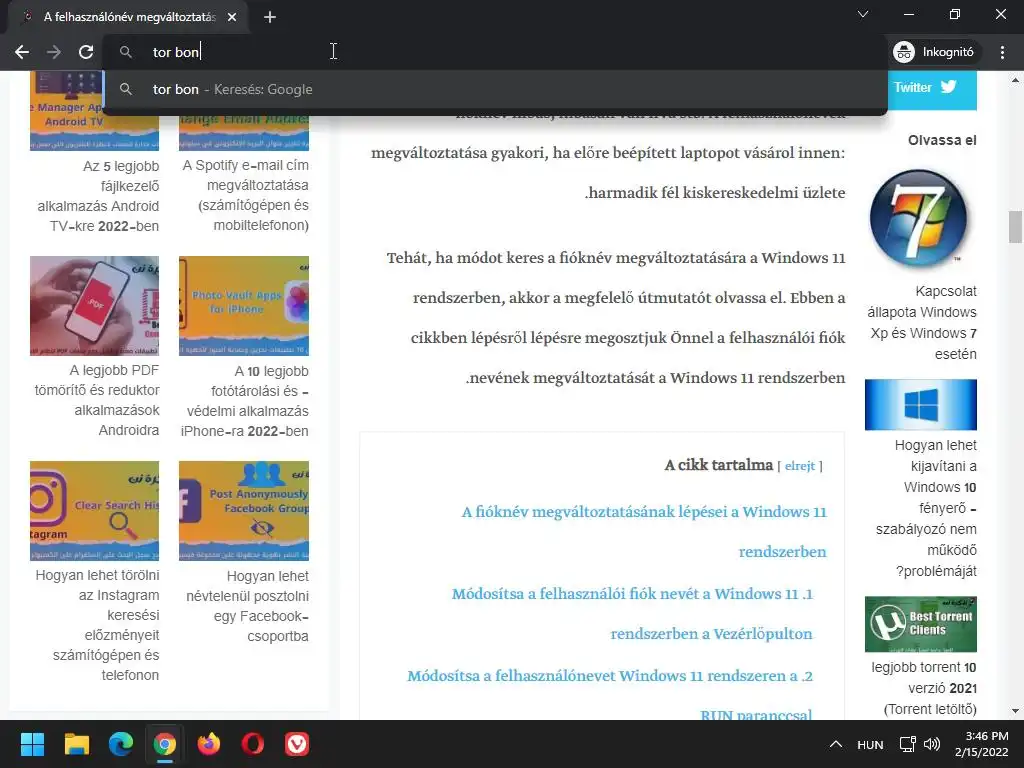Screen dimensions: 1024x768
Task: Launch Opera from the taskbar
Action: click(x=253, y=744)
